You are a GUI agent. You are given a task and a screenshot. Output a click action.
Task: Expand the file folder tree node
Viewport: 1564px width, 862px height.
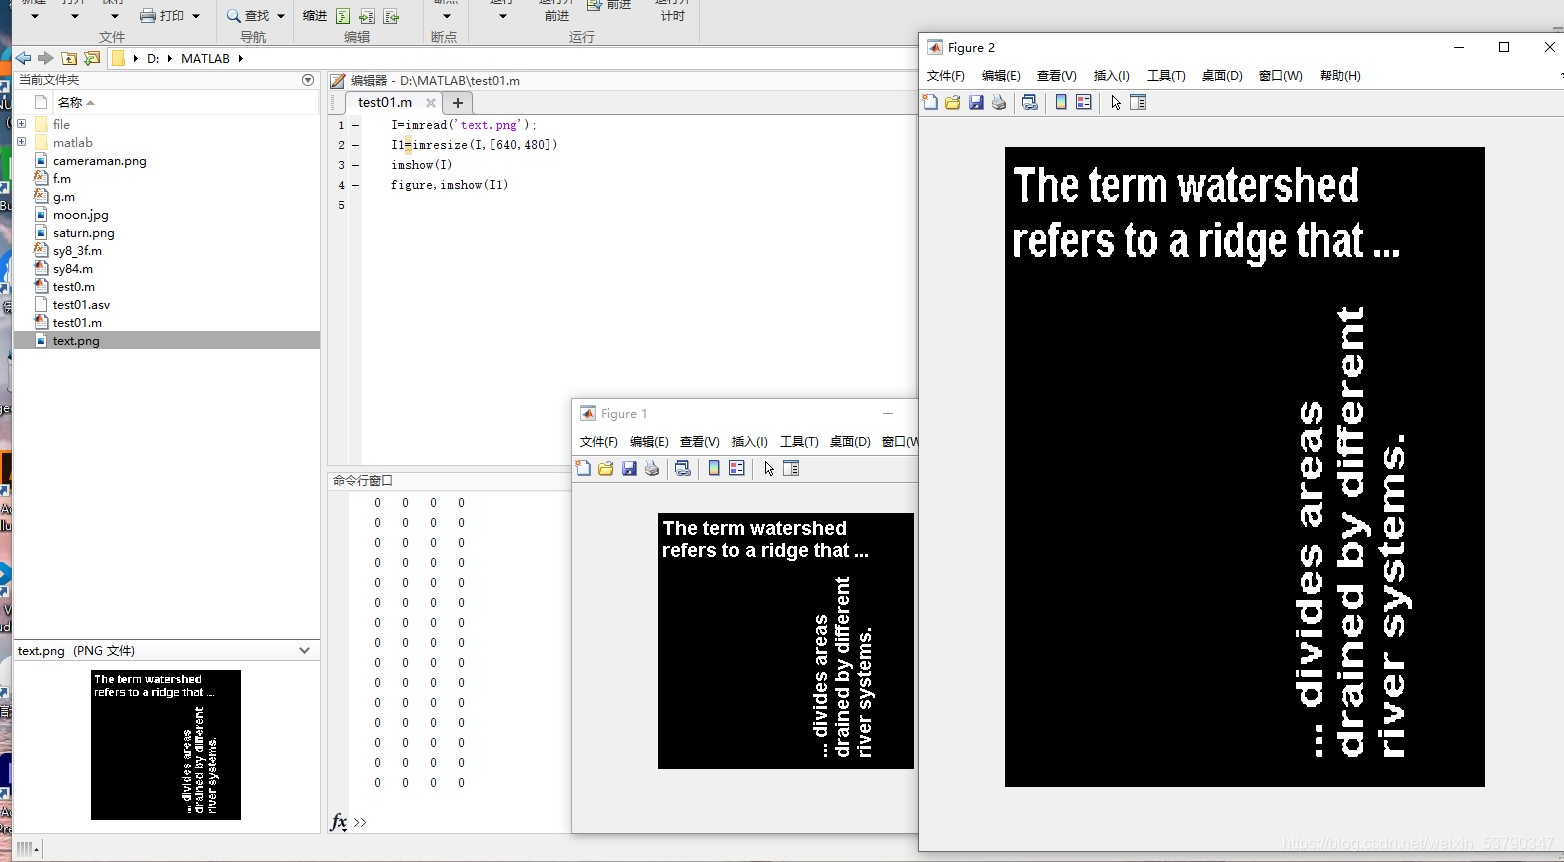tap(21, 124)
